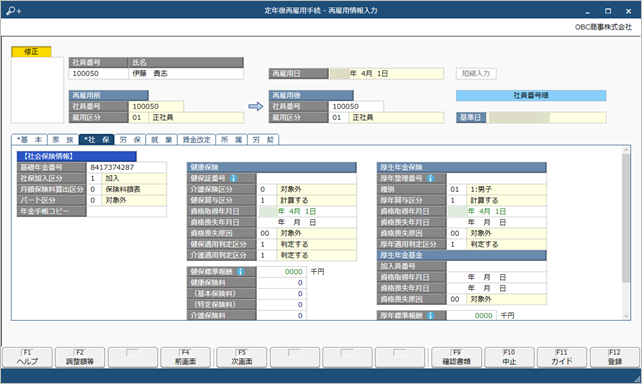
Task: Open info icon beside 健保標準報酬
Action: tap(241, 272)
